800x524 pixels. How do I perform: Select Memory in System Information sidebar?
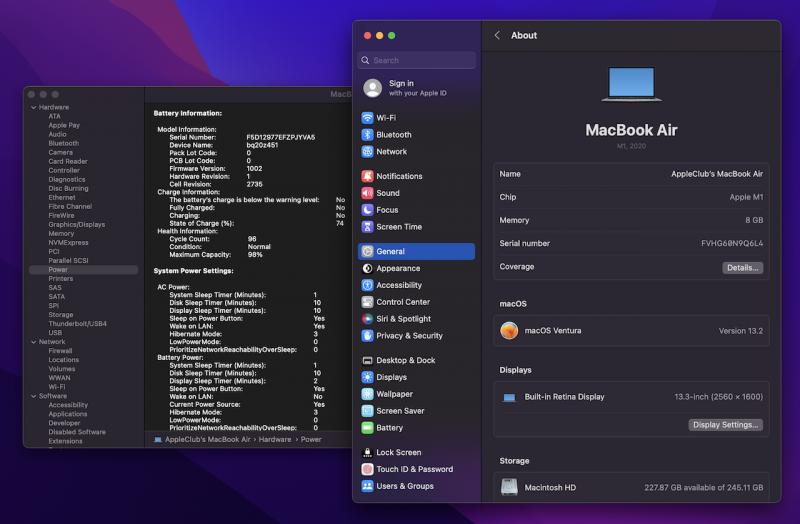point(61,233)
